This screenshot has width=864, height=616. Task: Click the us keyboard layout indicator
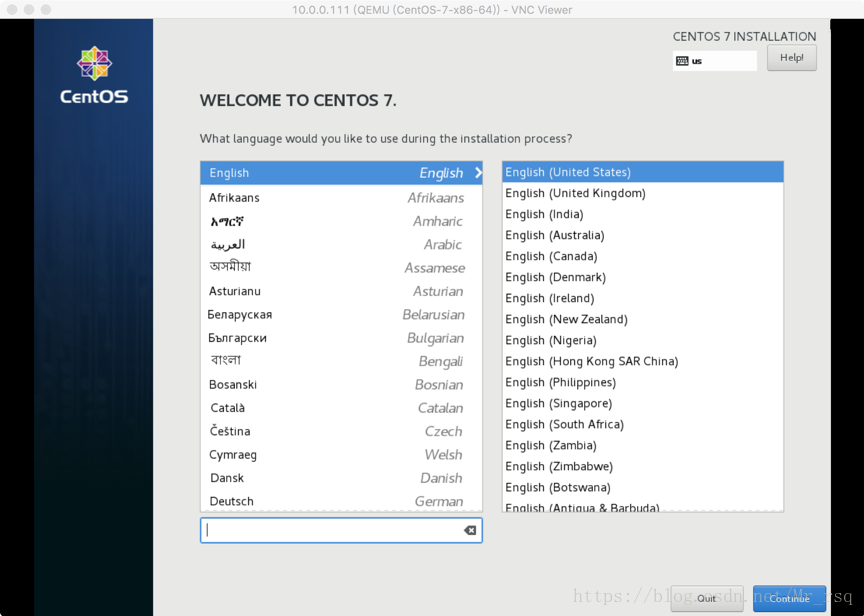click(x=715, y=61)
